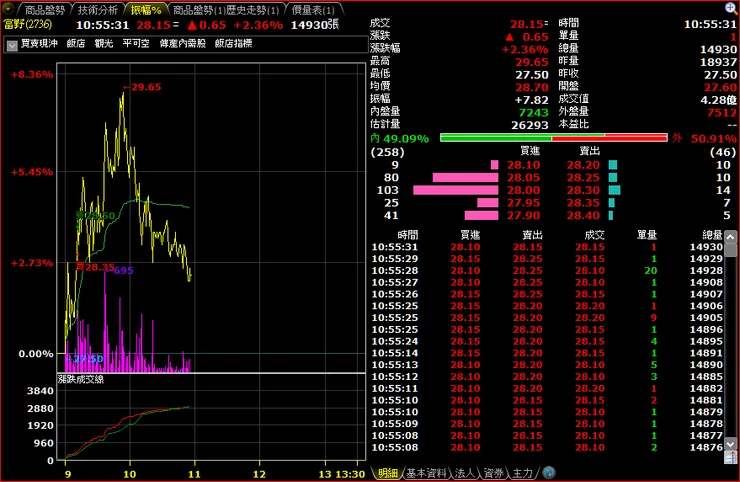
Task: Click the 漲跌成交線 sub-chart label
Action: coord(81,380)
